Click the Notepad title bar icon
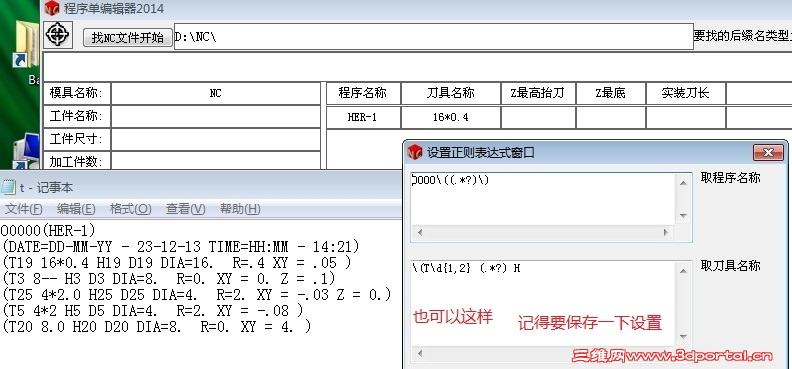This screenshot has height=369, width=792. coord(9,188)
